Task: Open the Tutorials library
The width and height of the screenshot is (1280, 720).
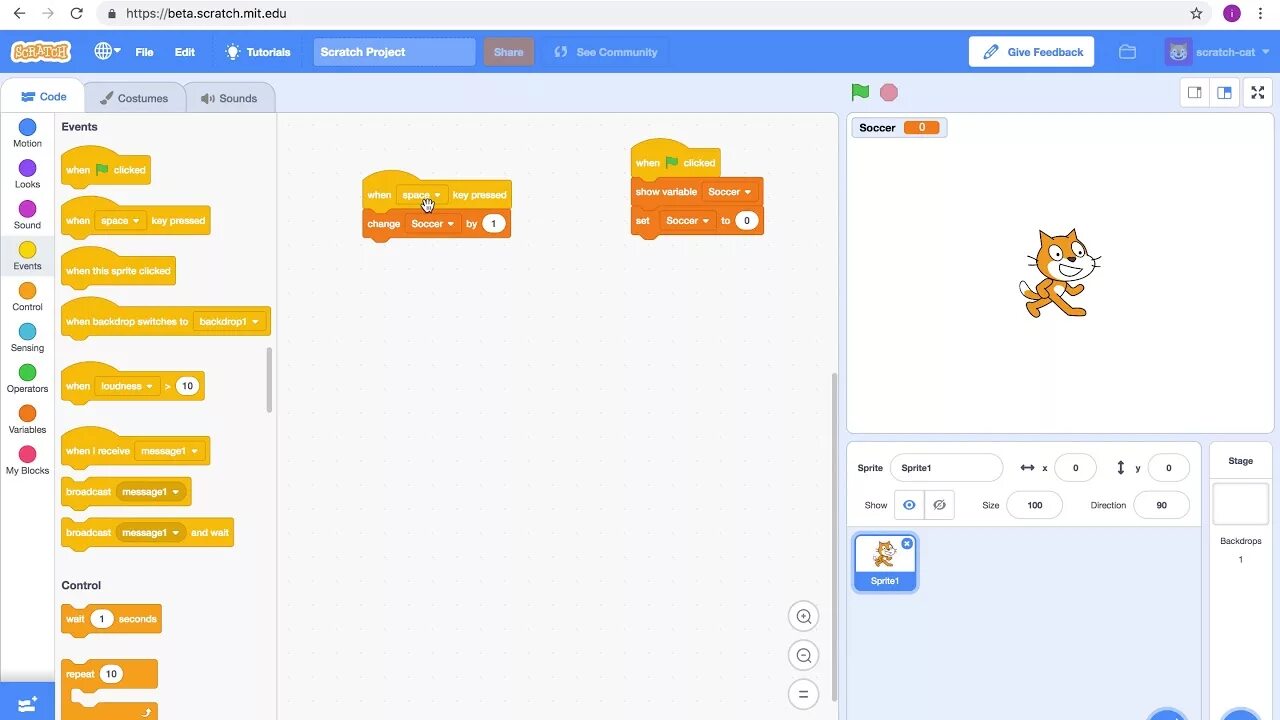Action: [x=258, y=52]
